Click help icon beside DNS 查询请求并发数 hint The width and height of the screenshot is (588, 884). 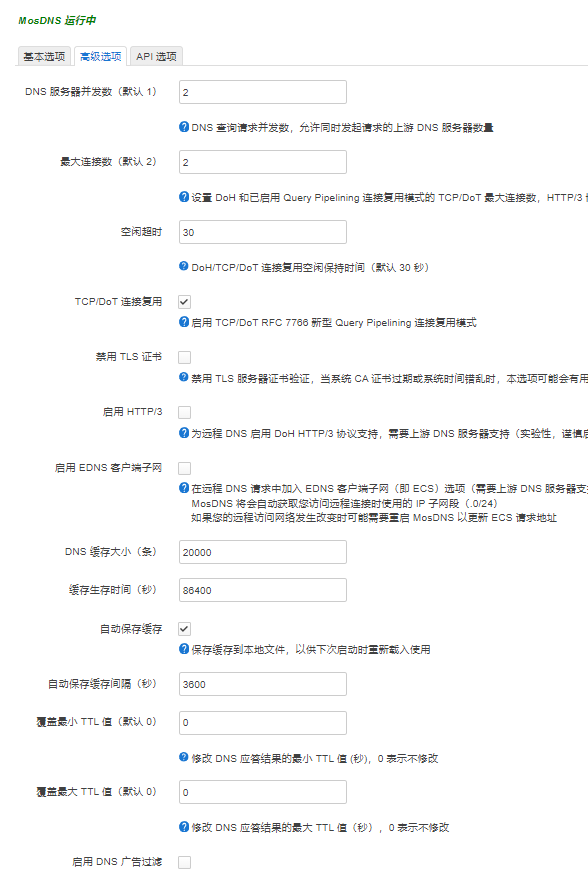(184, 127)
